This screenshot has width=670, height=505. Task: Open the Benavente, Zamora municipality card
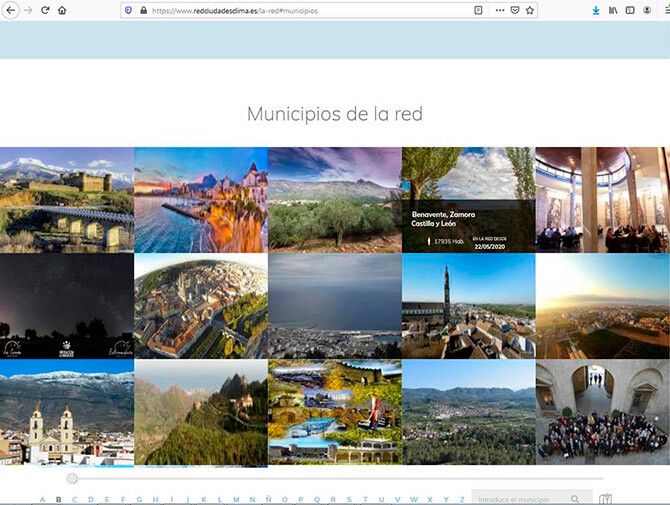pyautogui.click(x=468, y=199)
